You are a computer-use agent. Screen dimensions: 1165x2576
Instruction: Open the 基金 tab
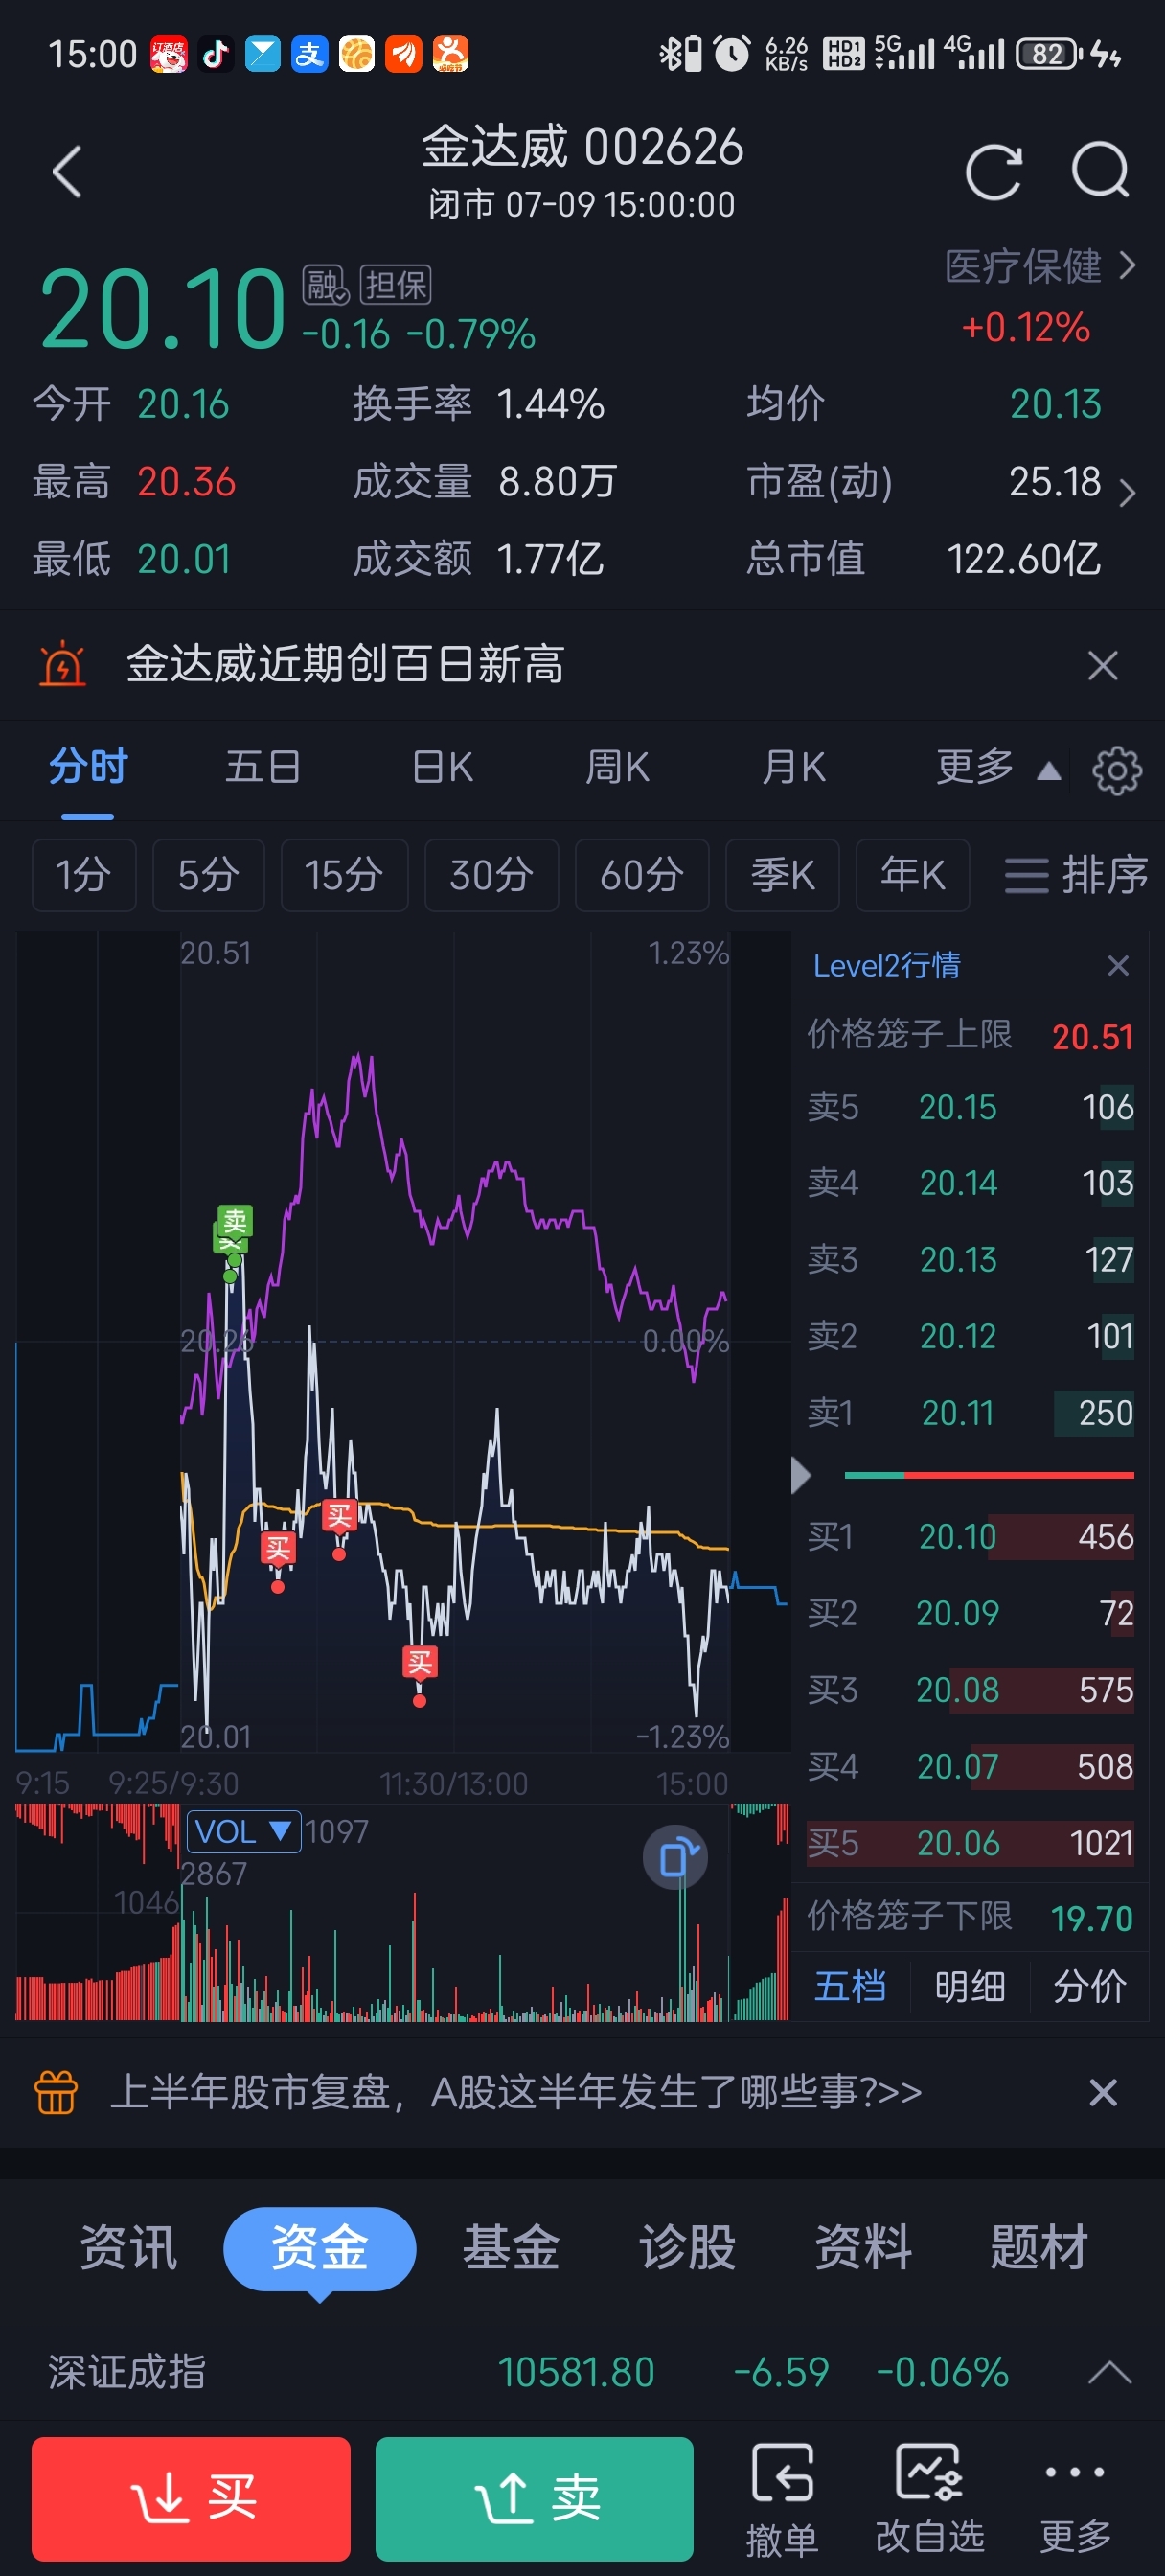(x=511, y=2247)
